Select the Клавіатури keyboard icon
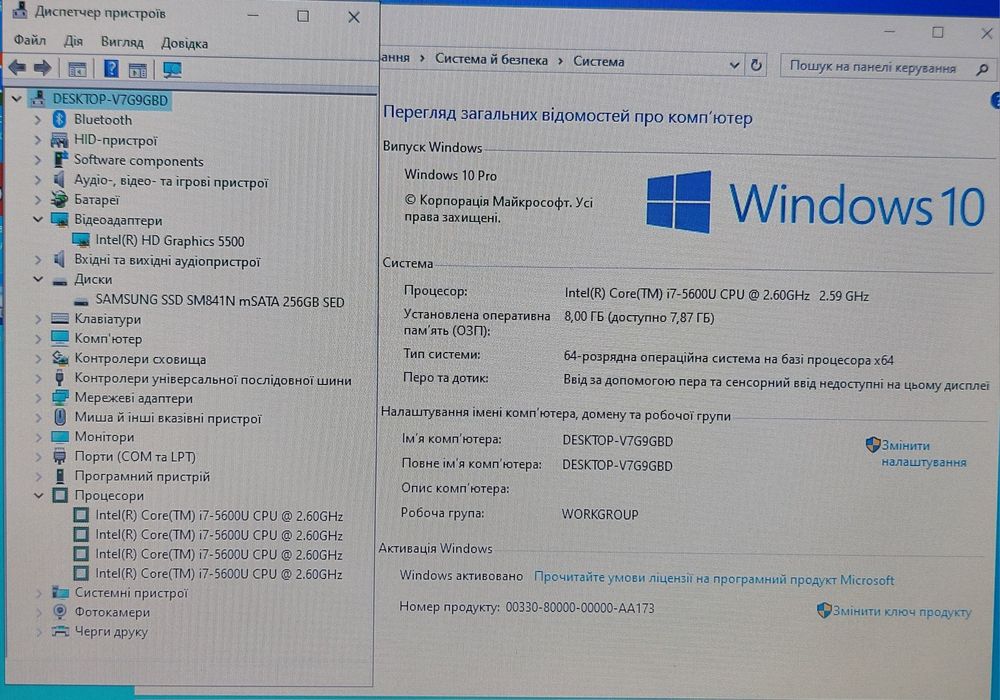 coord(59,318)
